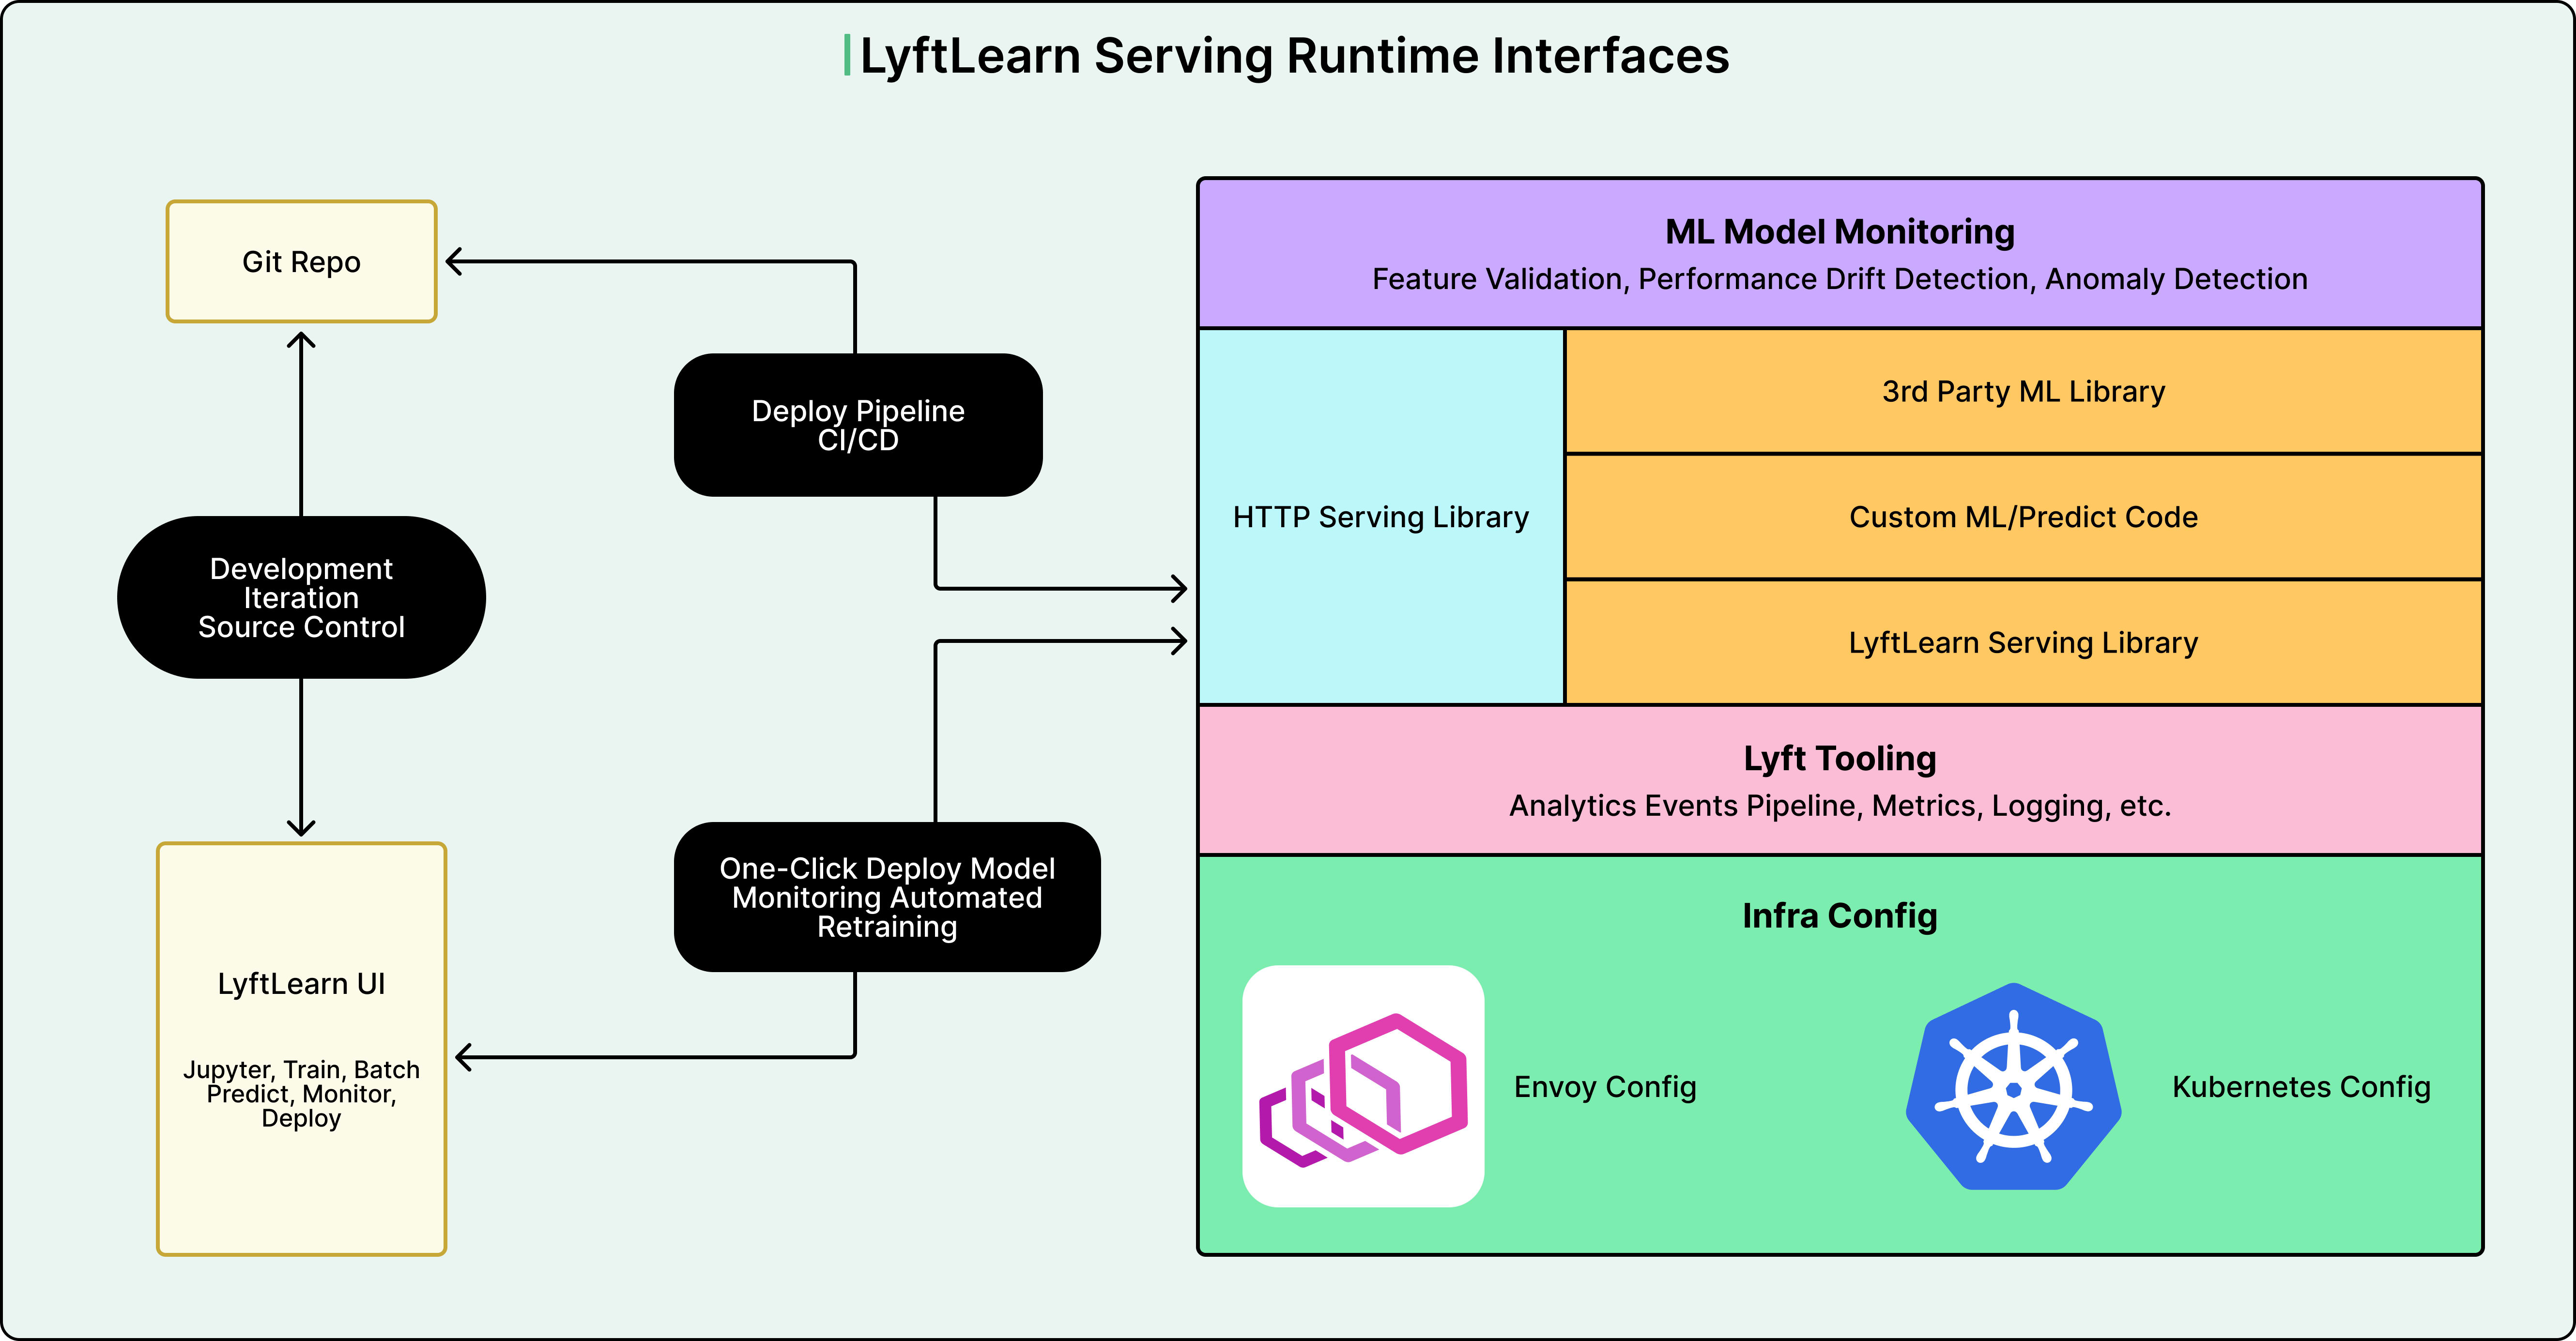Click the Kubernetes Config label
Screen dimensions: 2576x1341
click(x=2300, y=1087)
